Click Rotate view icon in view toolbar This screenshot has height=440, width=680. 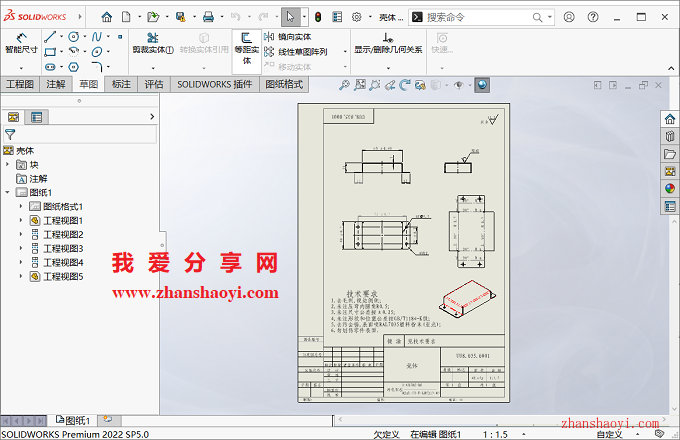click(405, 85)
